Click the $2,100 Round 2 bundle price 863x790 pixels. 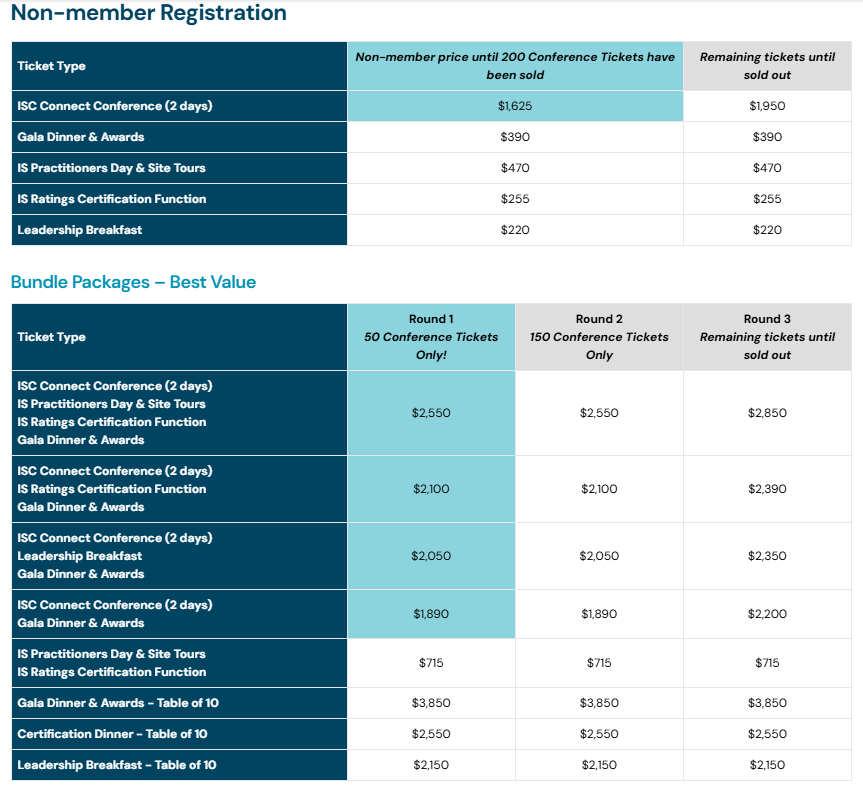pos(599,489)
